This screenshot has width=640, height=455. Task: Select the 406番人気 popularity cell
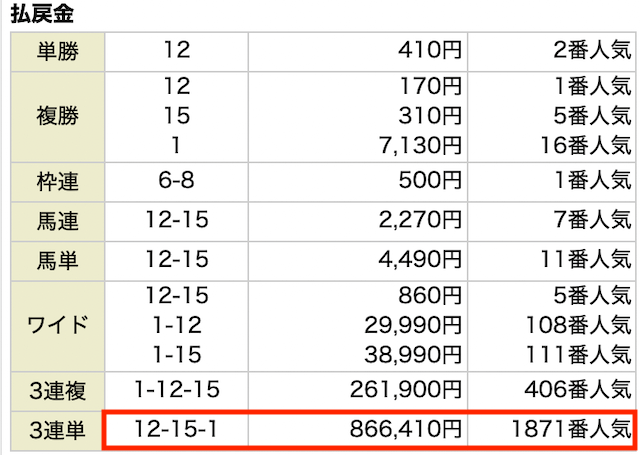pyautogui.click(x=552, y=391)
